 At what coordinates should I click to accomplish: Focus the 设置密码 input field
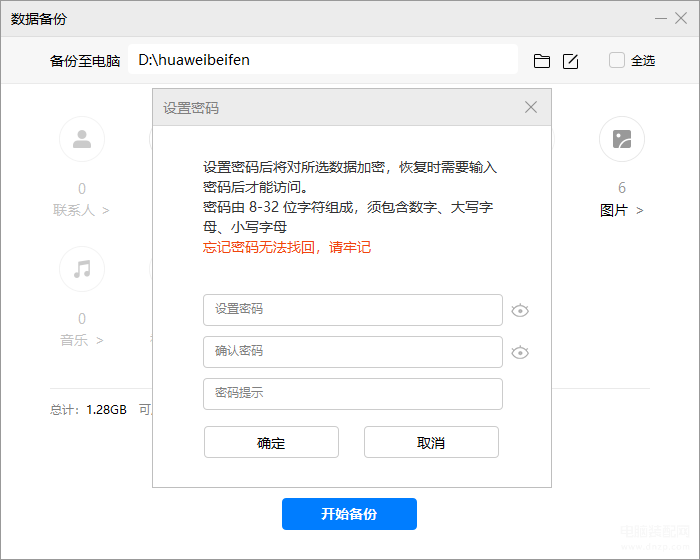coord(352,310)
